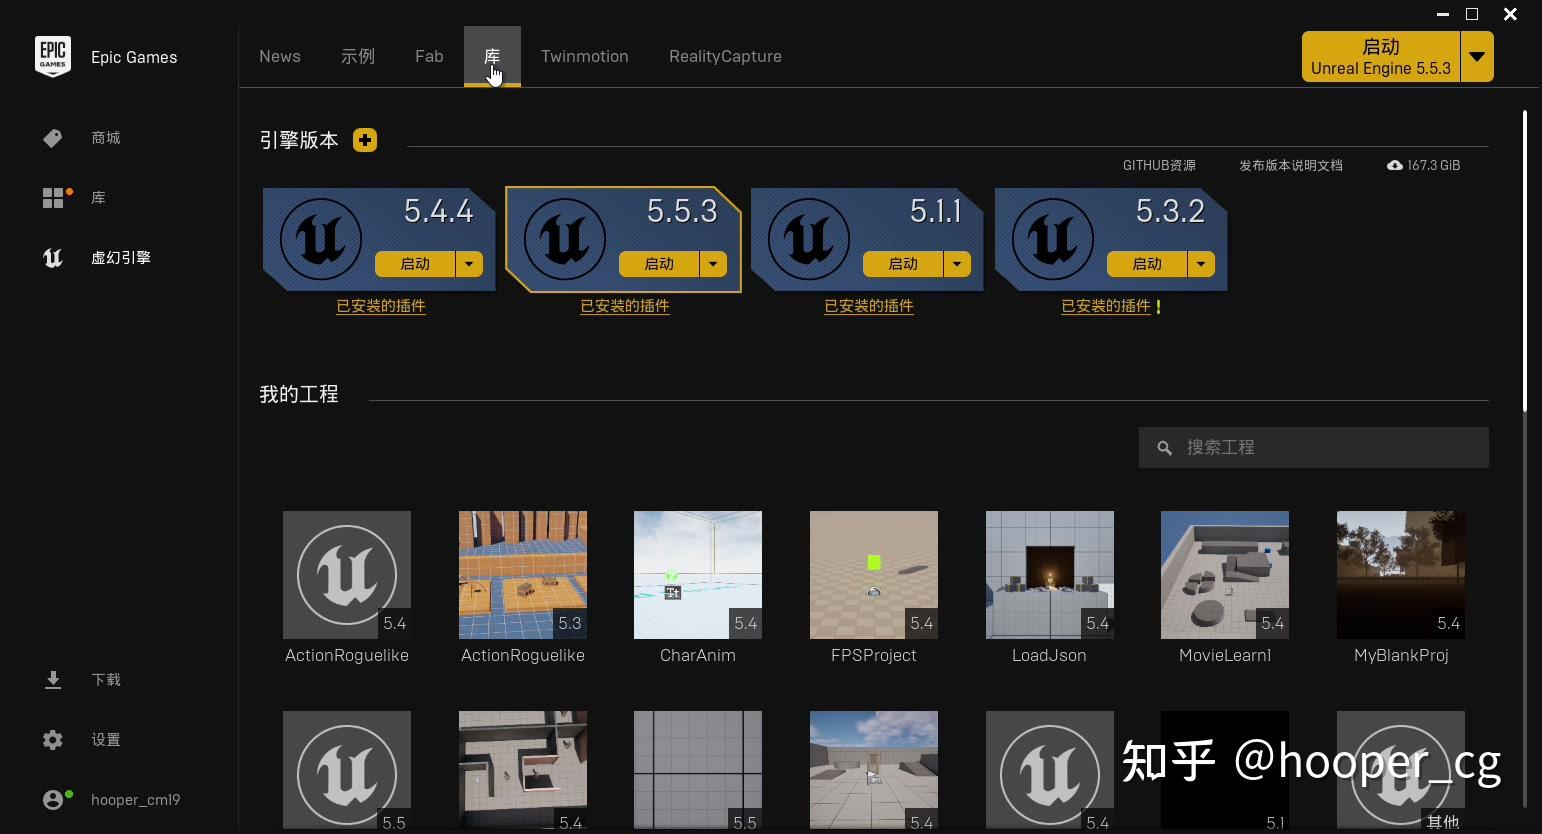Open the FPSProject project thumbnail
Image resolution: width=1542 pixels, height=834 pixels.
click(x=873, y=575)
